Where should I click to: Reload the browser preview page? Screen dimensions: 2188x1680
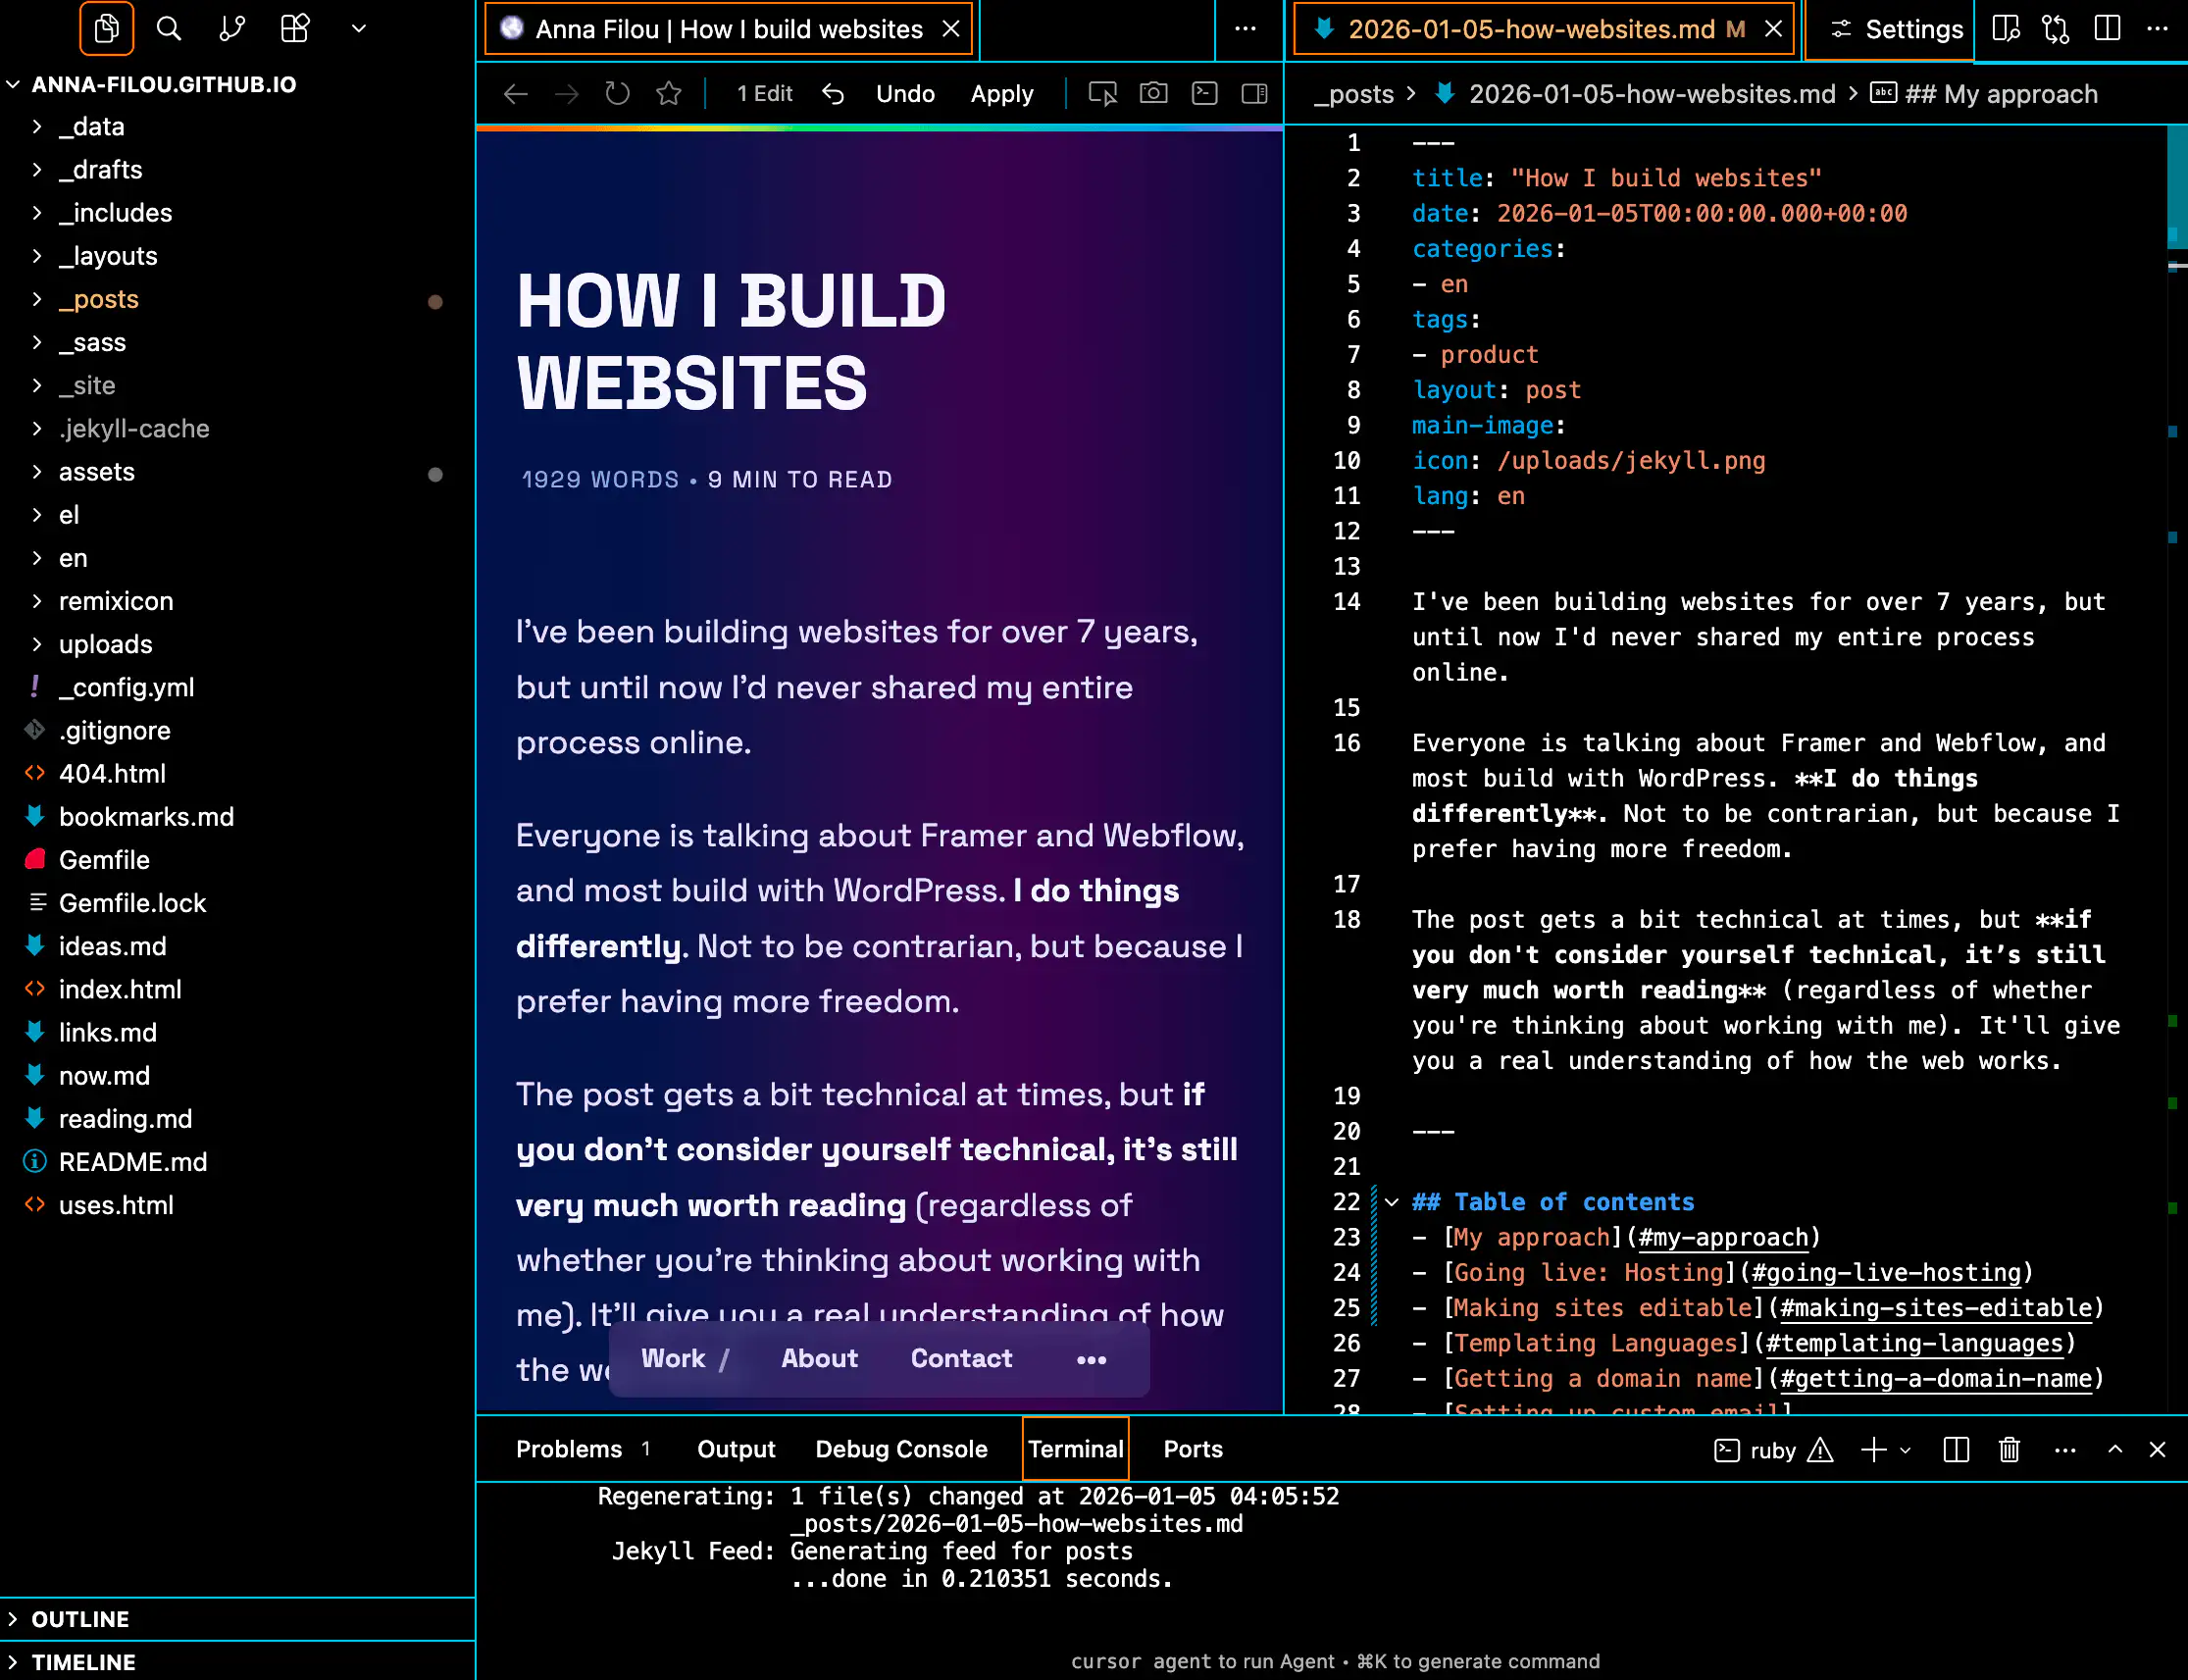click(617, 94)
